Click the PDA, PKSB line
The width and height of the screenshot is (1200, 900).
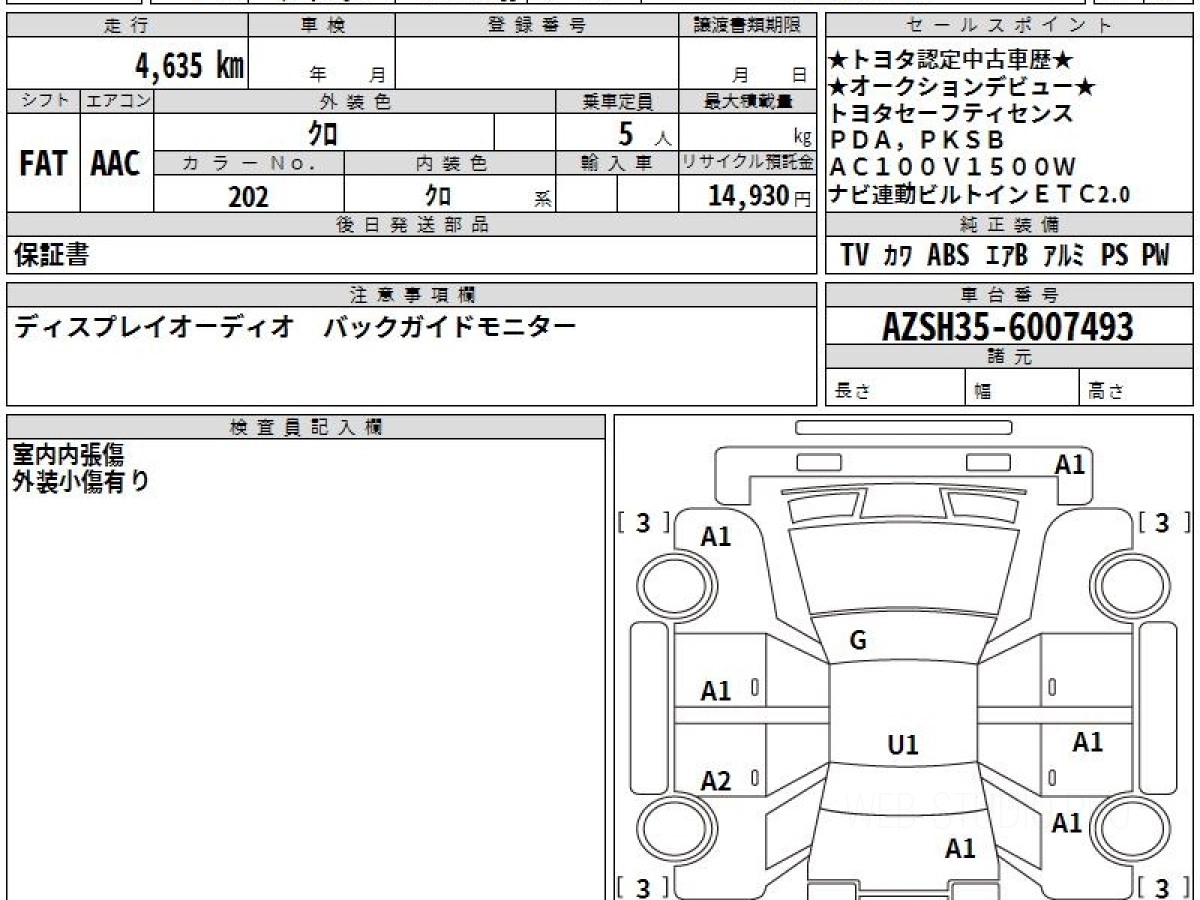917,141
